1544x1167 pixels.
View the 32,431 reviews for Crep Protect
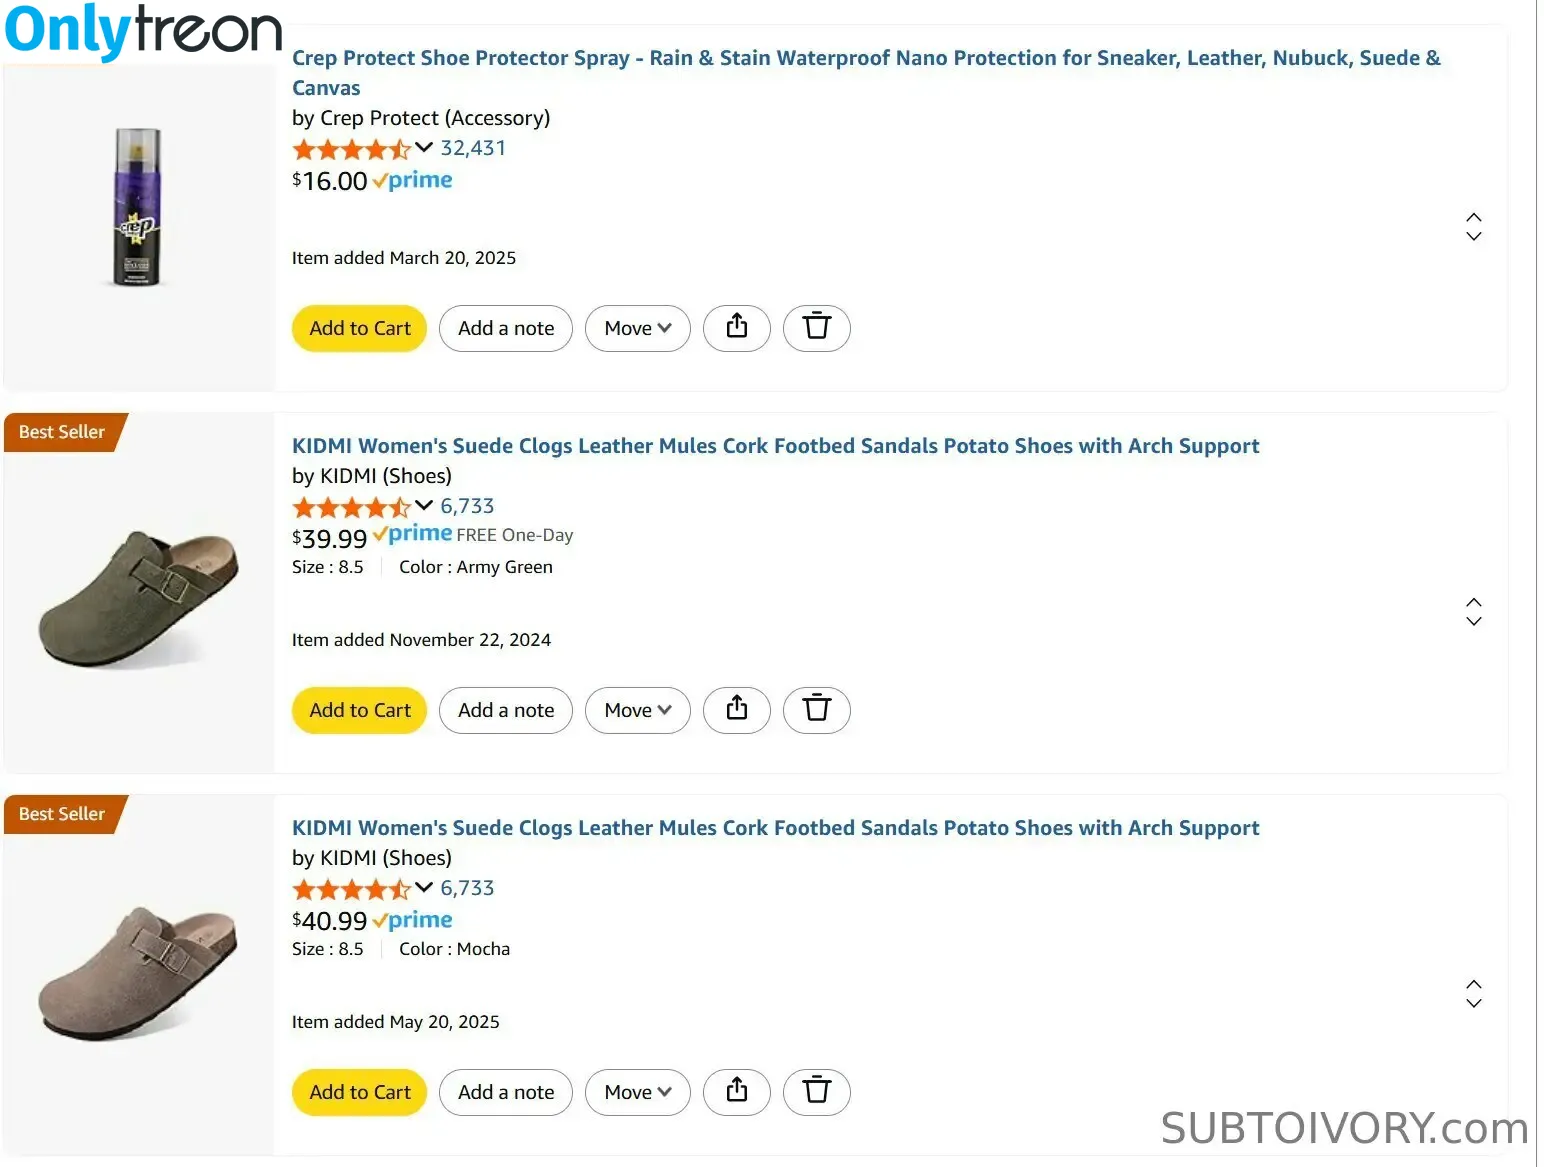pos(473,148)
